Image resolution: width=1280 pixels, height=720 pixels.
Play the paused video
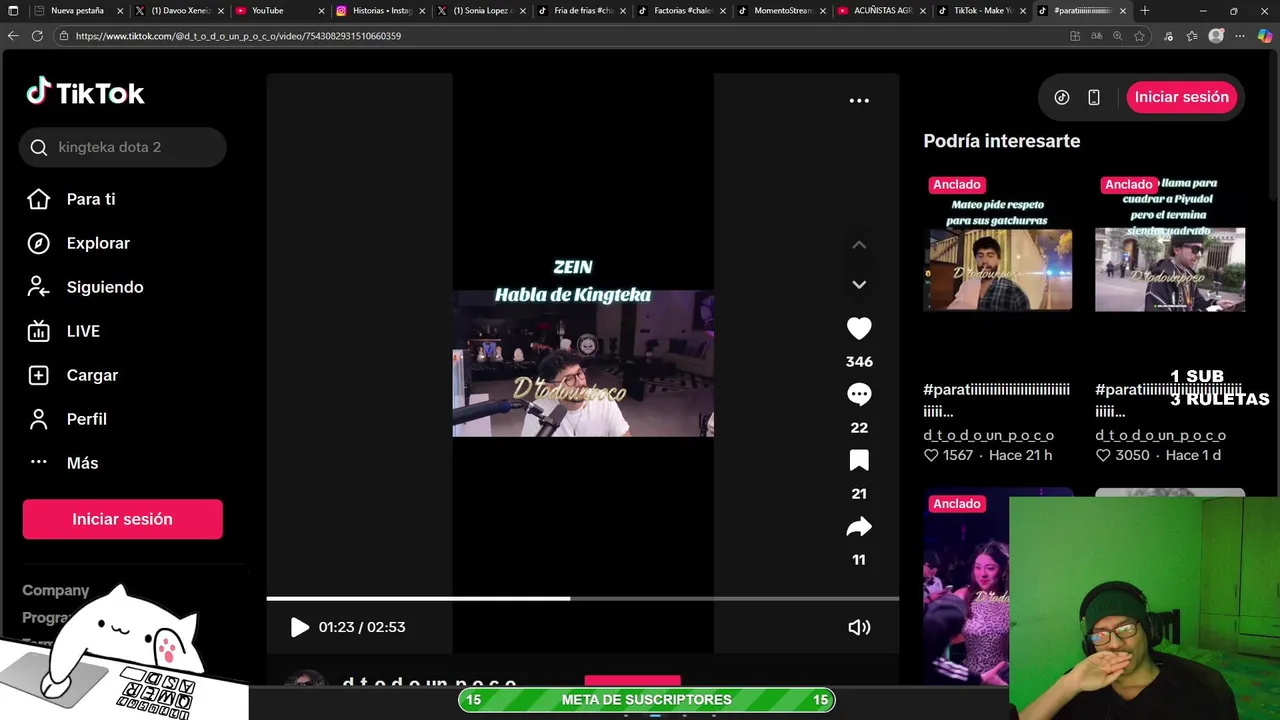299,627
